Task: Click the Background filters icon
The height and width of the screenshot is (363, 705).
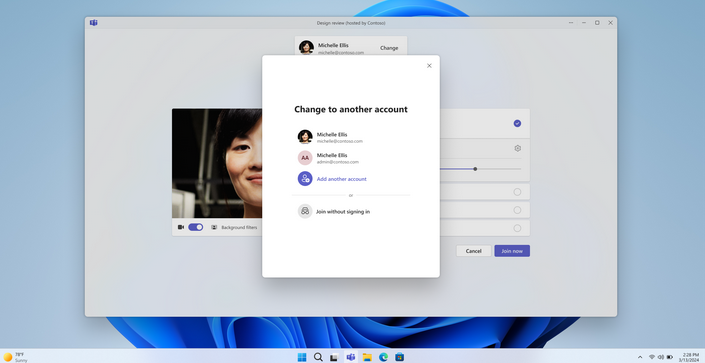Action: [x=214, y=227]
